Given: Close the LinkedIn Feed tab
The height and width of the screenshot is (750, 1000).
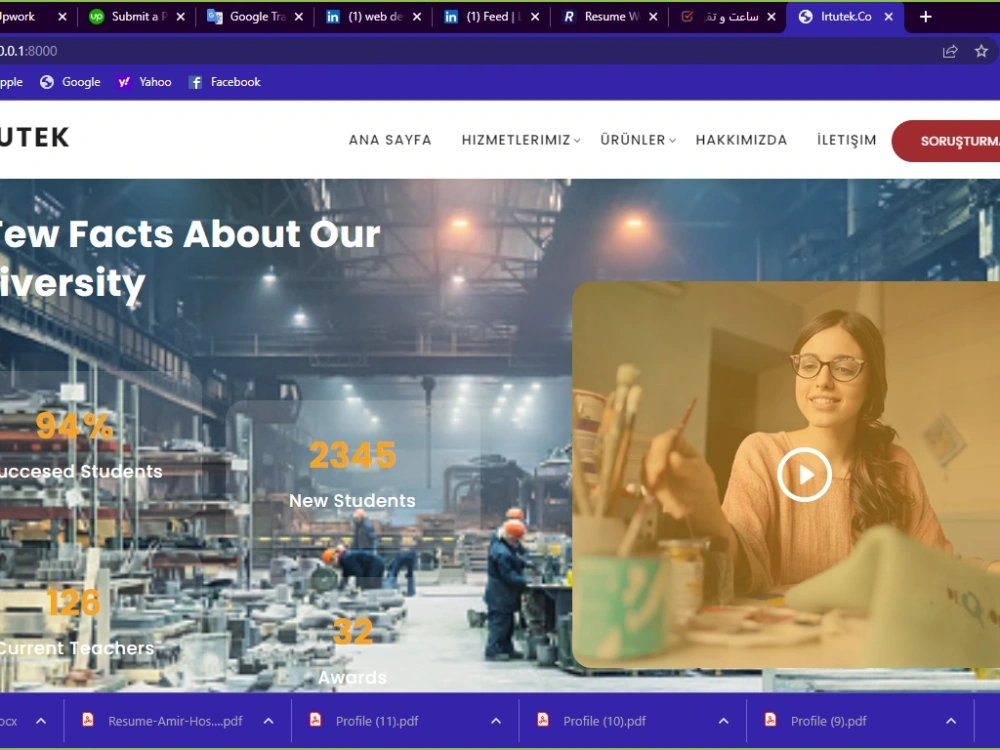Looking at the screenshot, I should pos(534,17).
